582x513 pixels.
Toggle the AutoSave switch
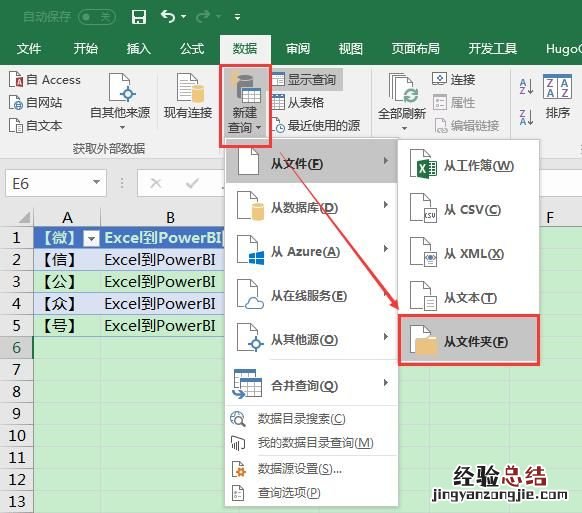coord(97,17)
